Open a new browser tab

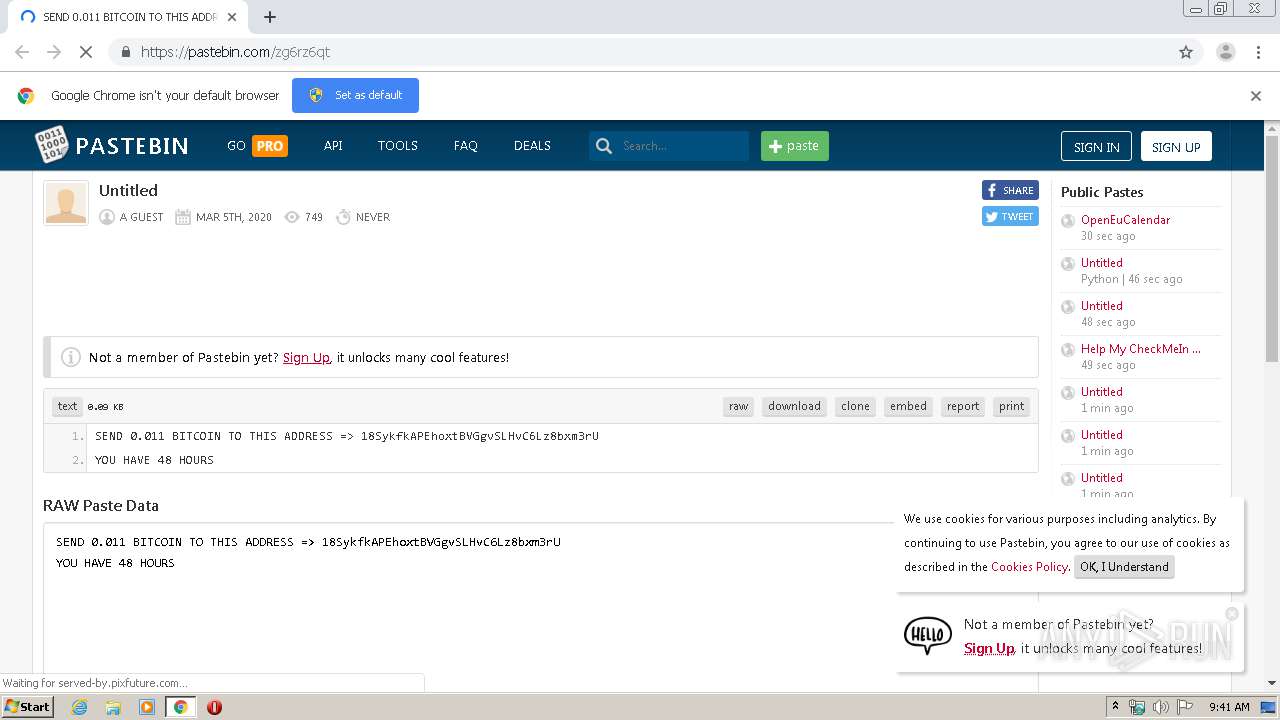[270, 17]
